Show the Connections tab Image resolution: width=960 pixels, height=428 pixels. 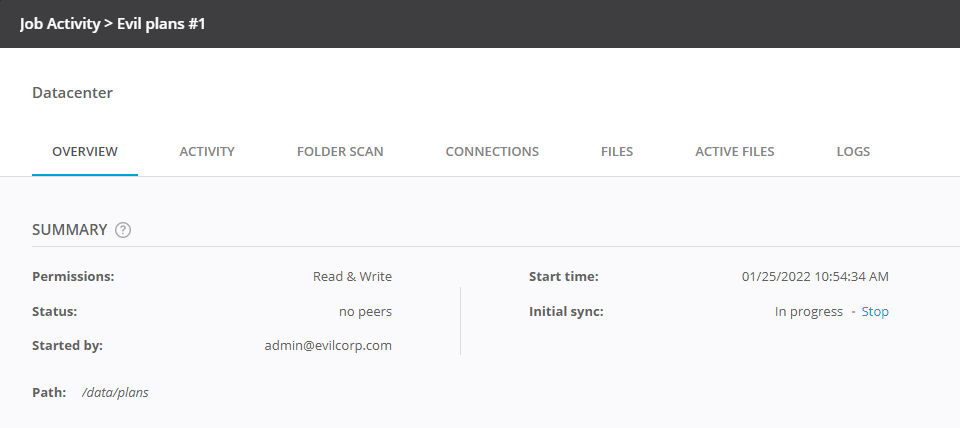pyautogui.click(x=492, y=152)
